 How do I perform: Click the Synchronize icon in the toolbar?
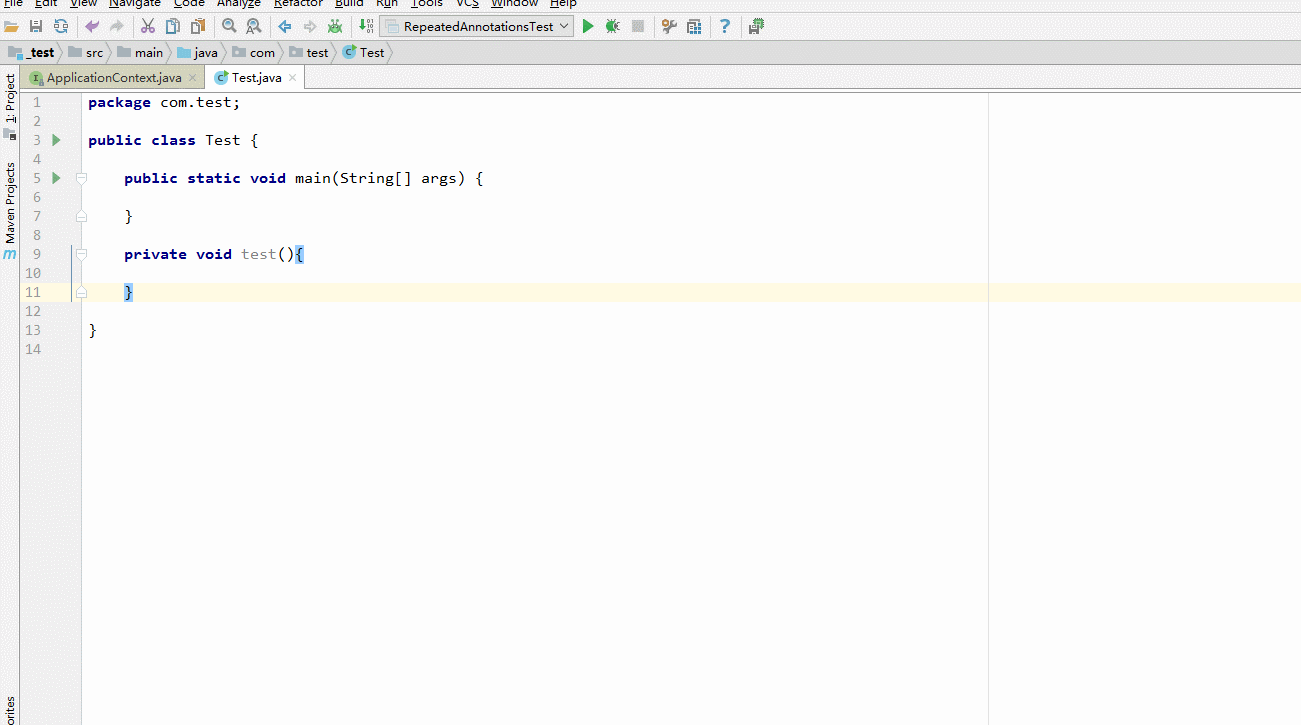coord(61,26)
